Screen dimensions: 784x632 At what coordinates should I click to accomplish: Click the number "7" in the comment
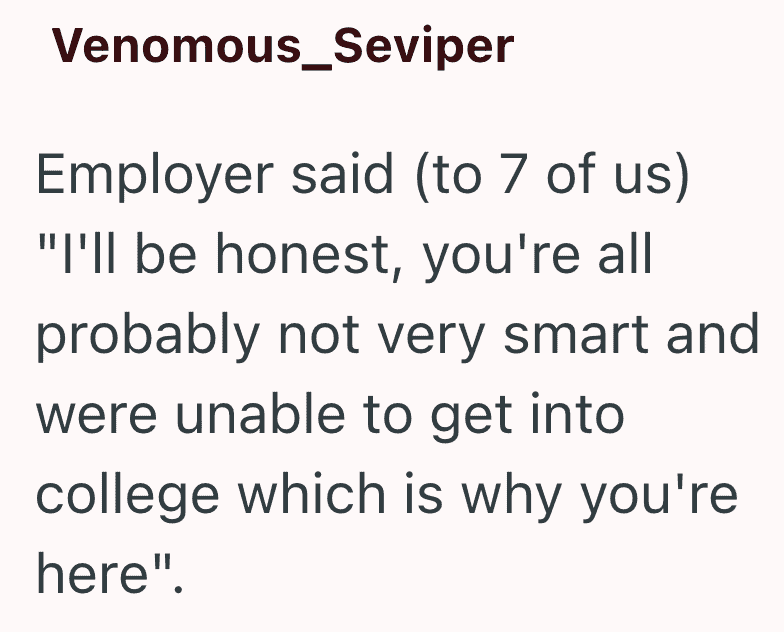tap(512, 175)
